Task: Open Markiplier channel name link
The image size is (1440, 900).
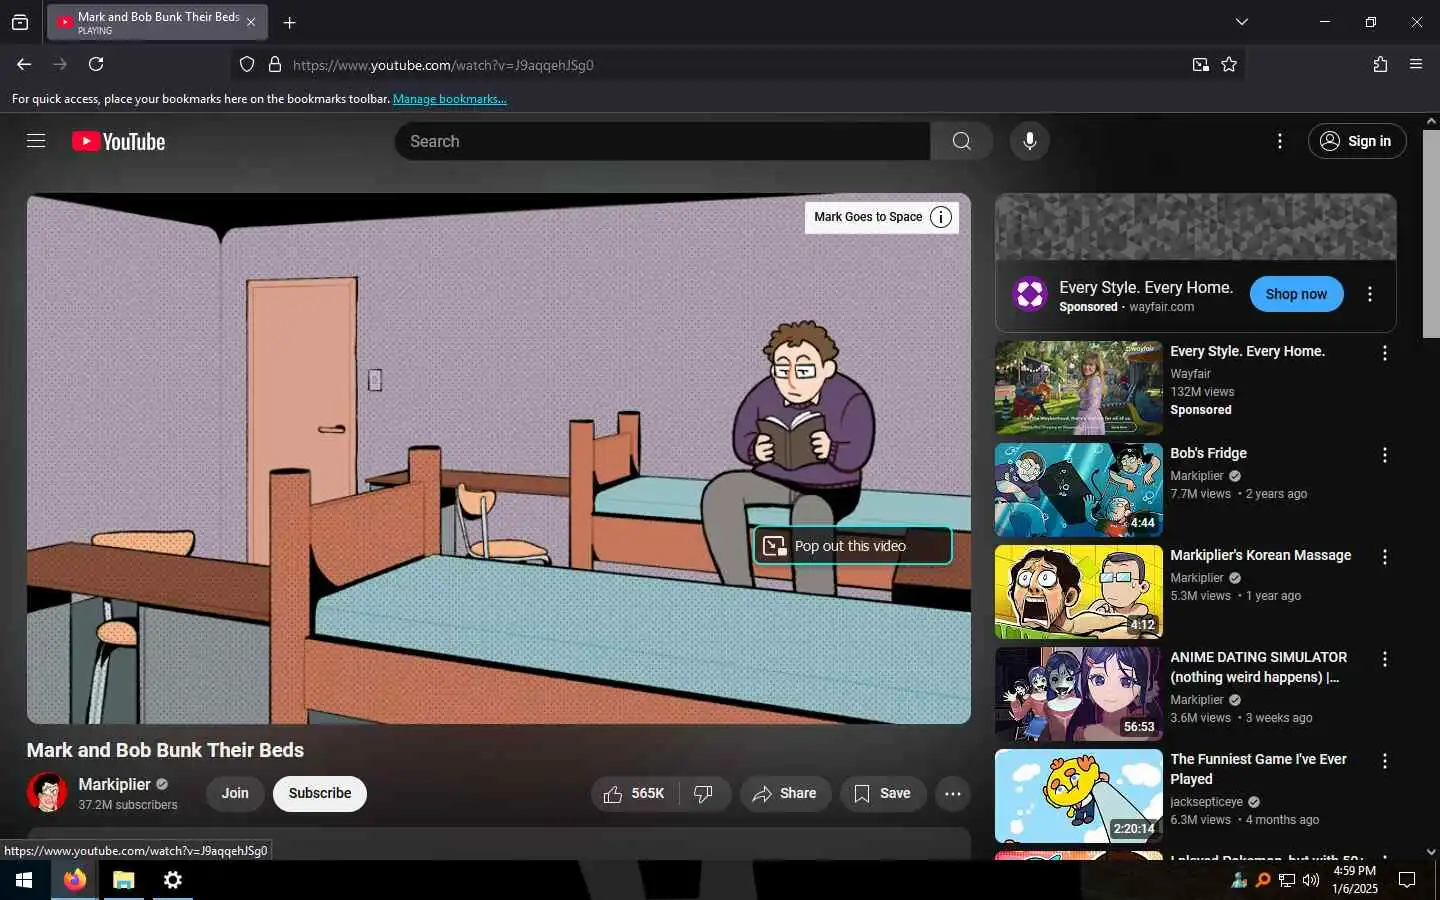Action: pos(114,785)
